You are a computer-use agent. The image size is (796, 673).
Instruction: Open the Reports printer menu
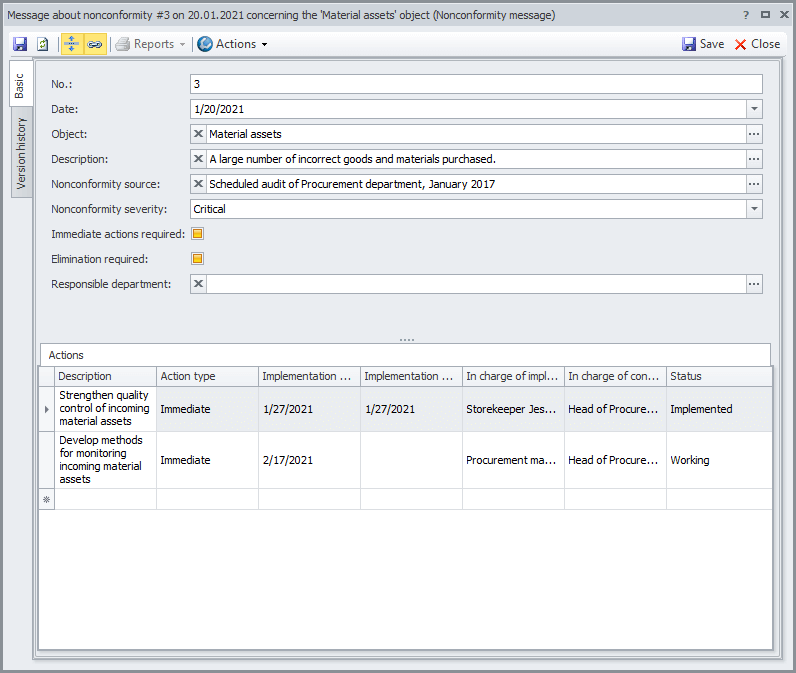click(150, 44)
